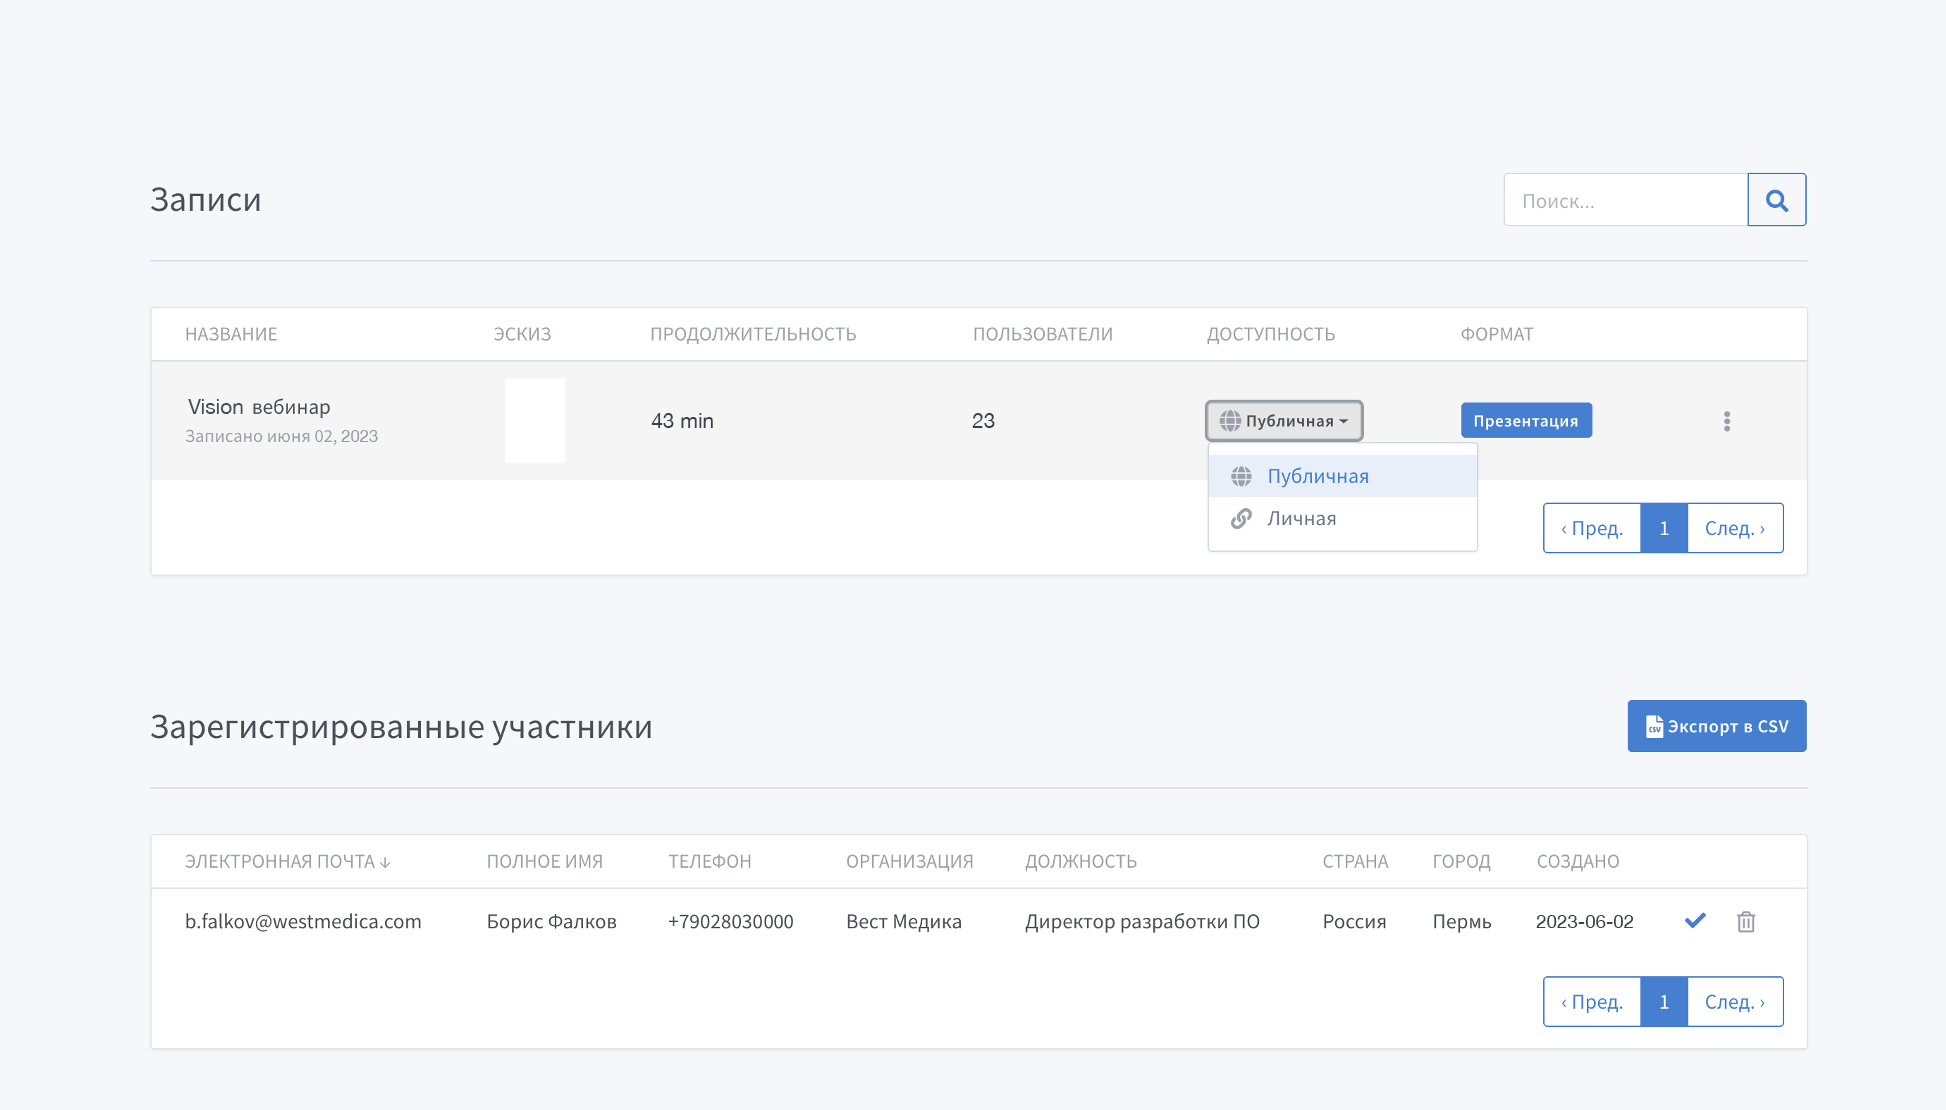The height and width of the screenshot is (1110, 1946).
Task: Go to previous page in Записи pagination
Action: tap(1592, 528)
